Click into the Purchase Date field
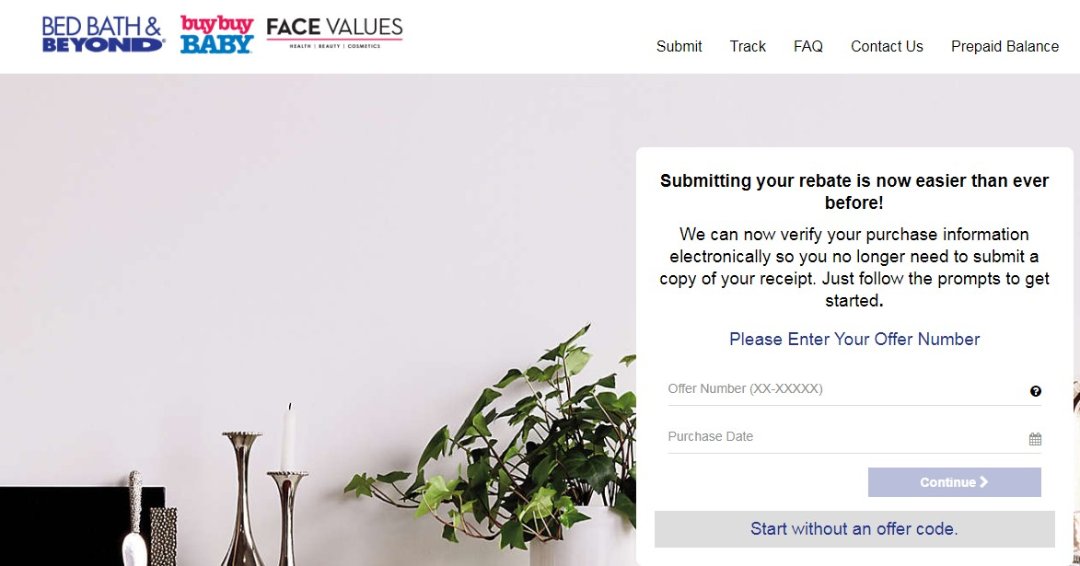 coord(840,437)
